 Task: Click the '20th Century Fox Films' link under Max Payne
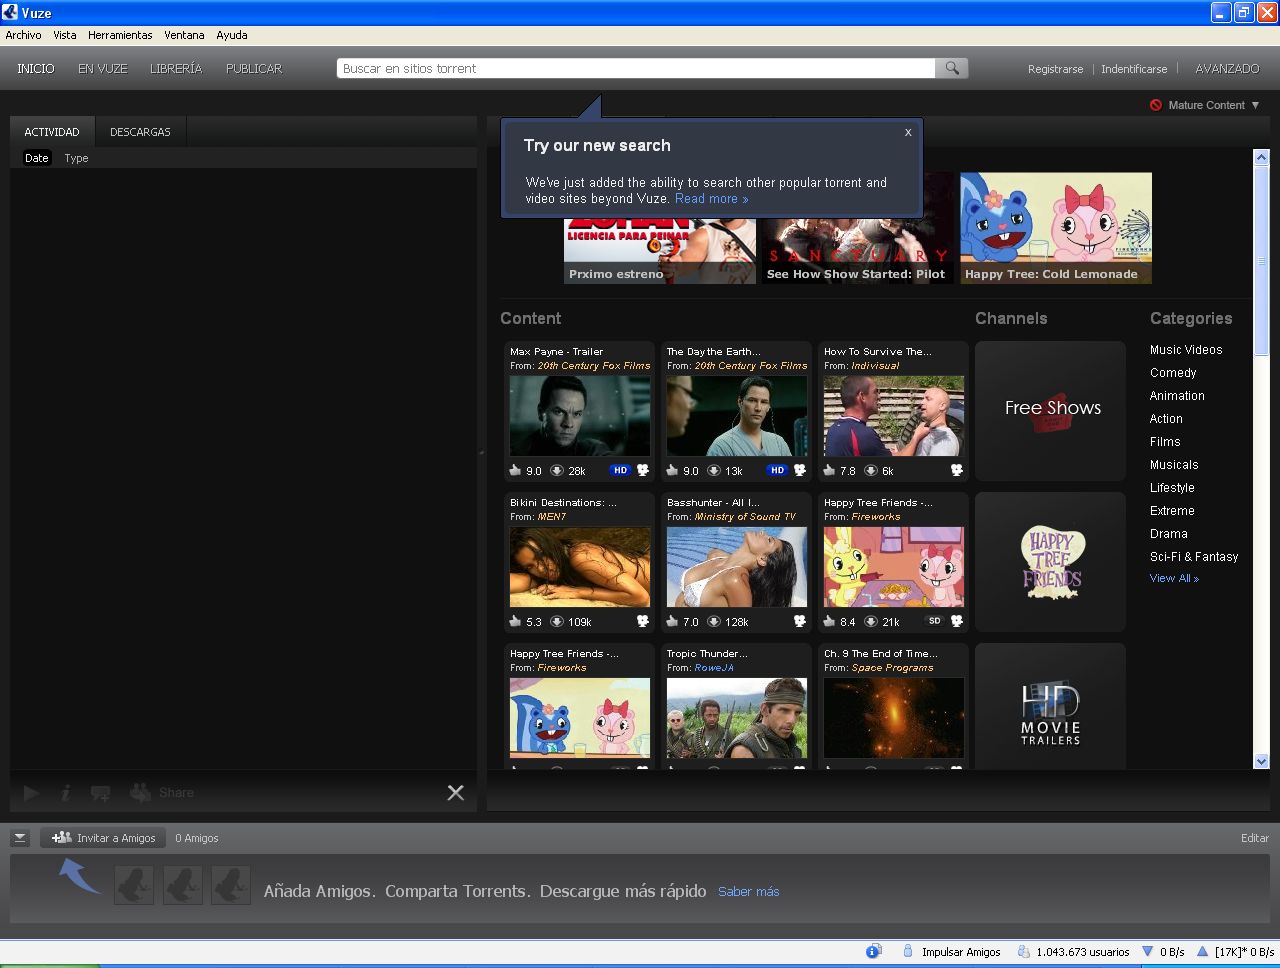click(x=594, y=366)
